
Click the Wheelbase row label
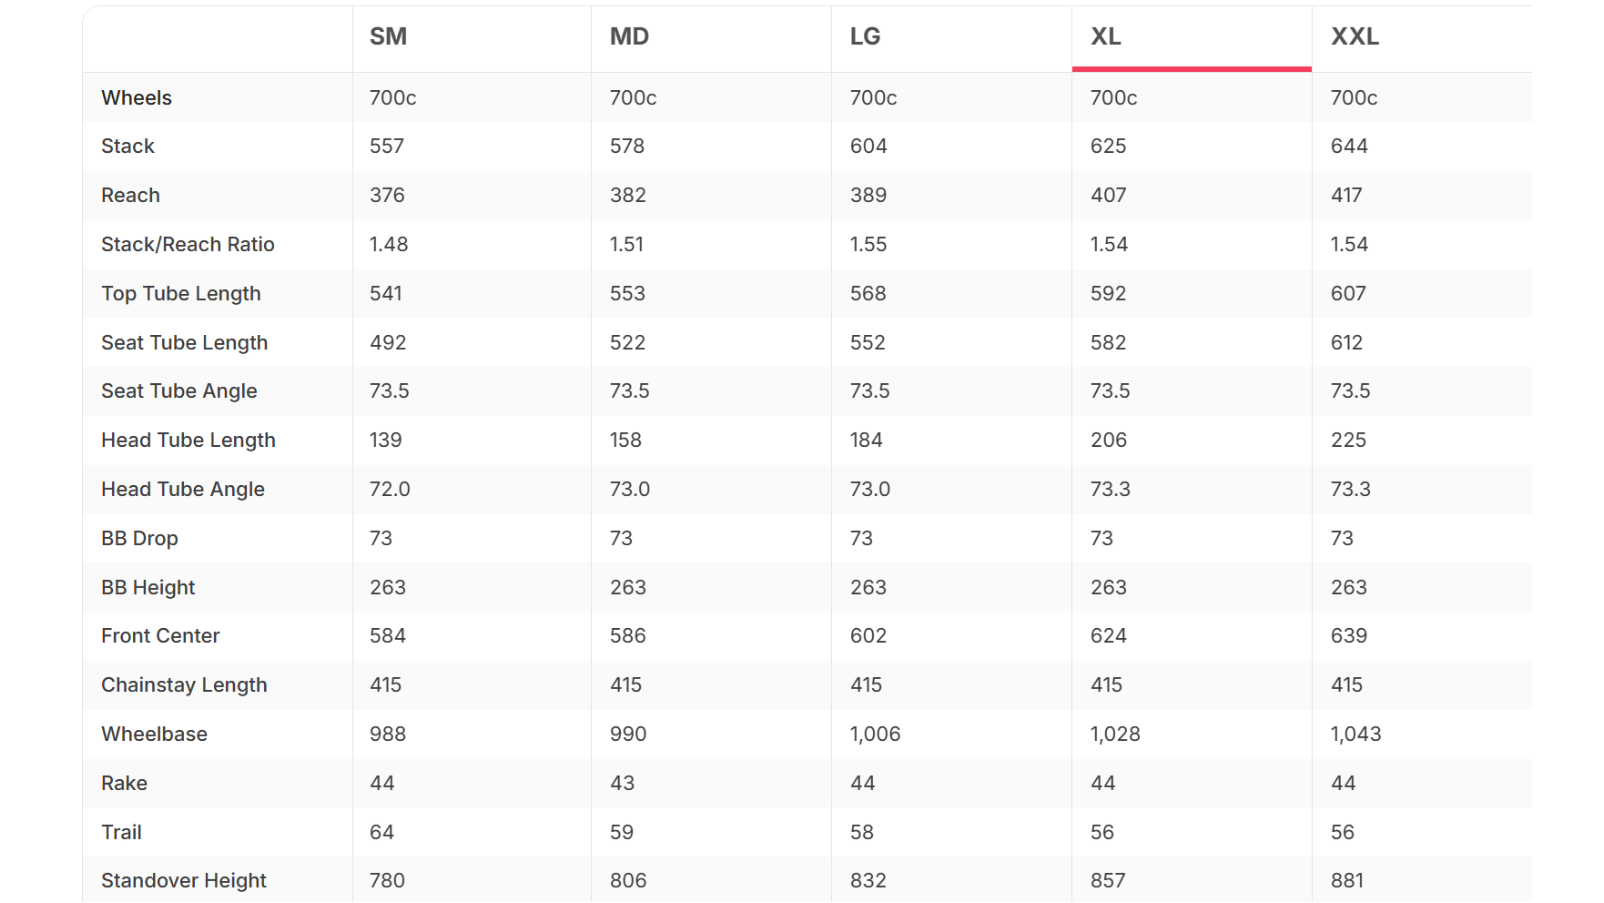(154, 734)
